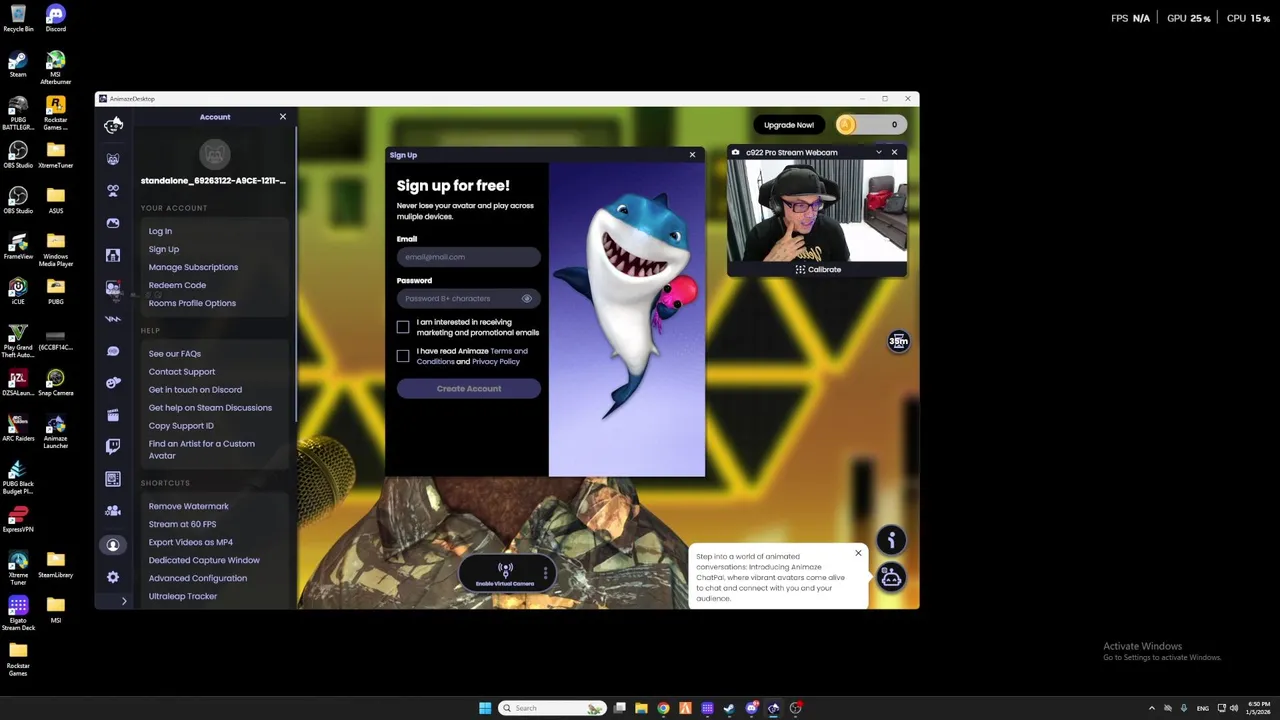Screen dimensions: 1280x720
Task: Check the marketing and promotional emails box
Action: 403,327
